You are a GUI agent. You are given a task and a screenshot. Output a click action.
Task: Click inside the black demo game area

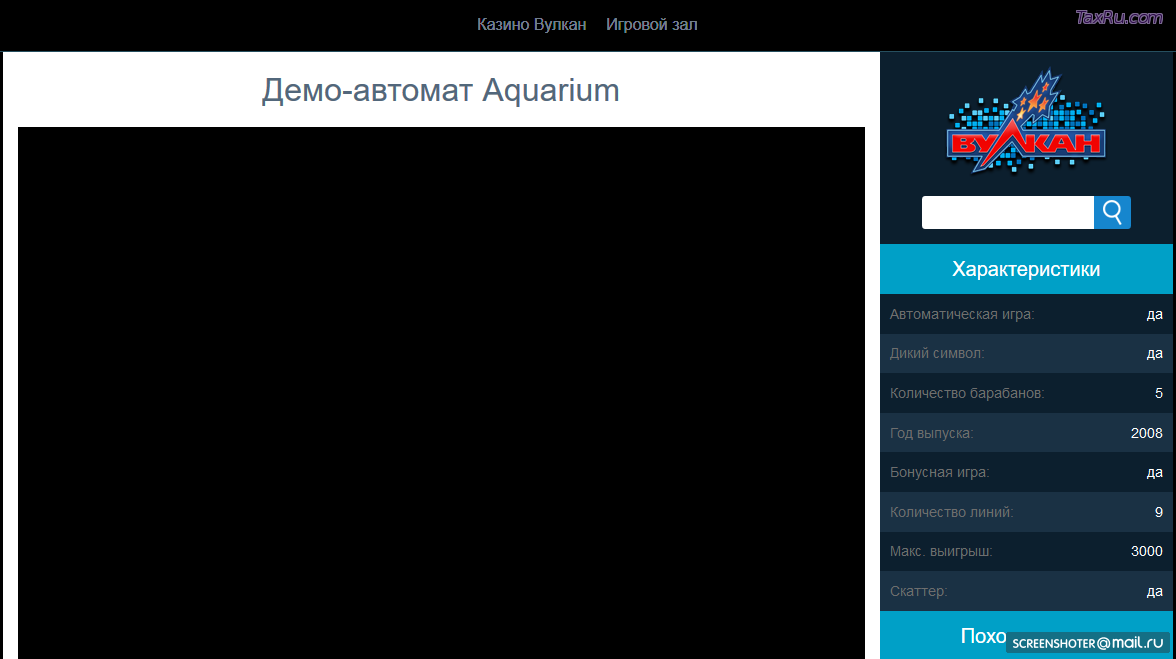click(x=441, y=392)
